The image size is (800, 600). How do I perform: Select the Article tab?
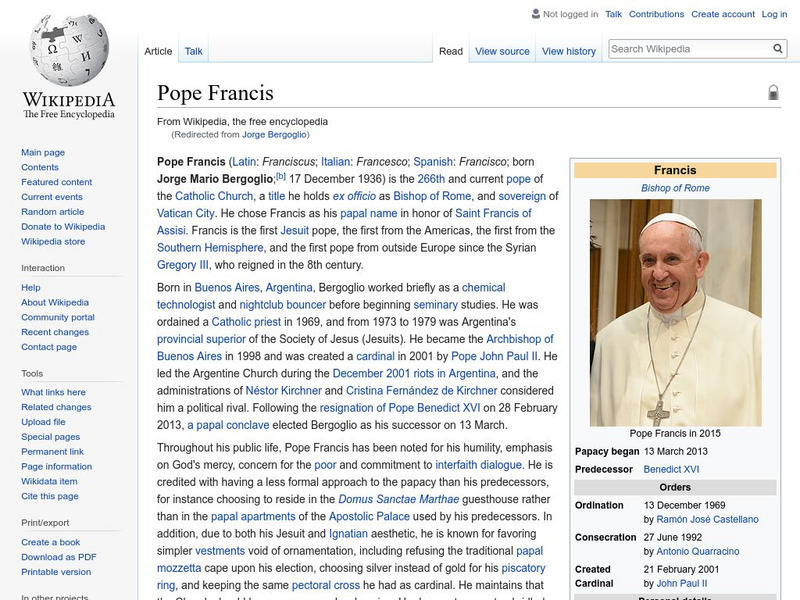tap(158, 51)
